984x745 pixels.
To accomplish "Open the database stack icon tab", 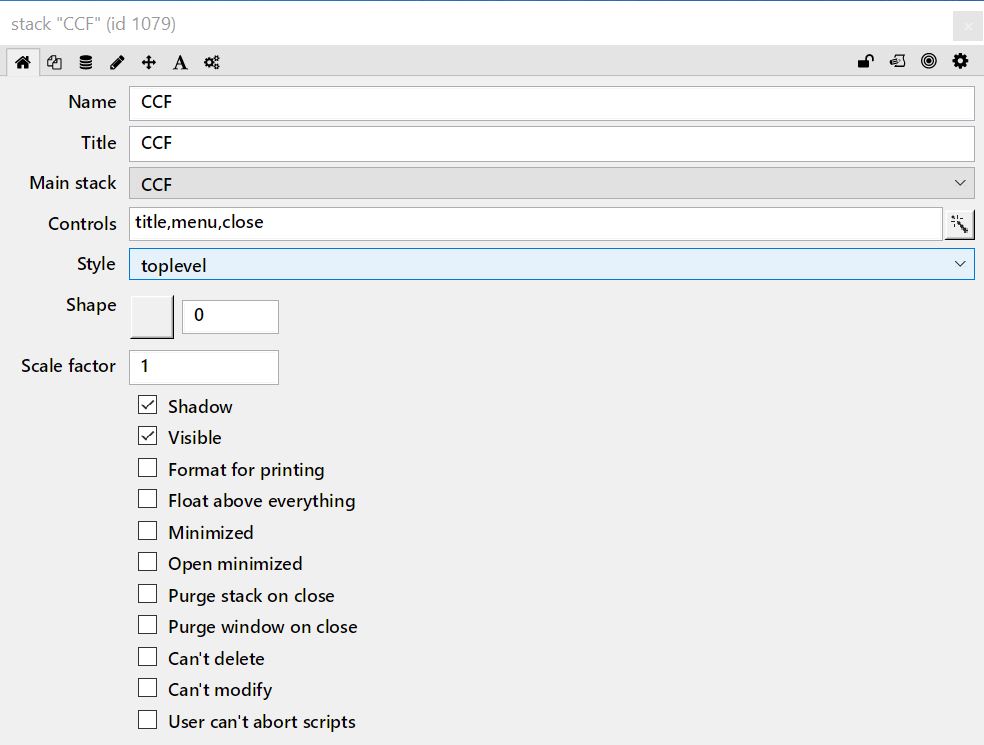I will 86,62.
